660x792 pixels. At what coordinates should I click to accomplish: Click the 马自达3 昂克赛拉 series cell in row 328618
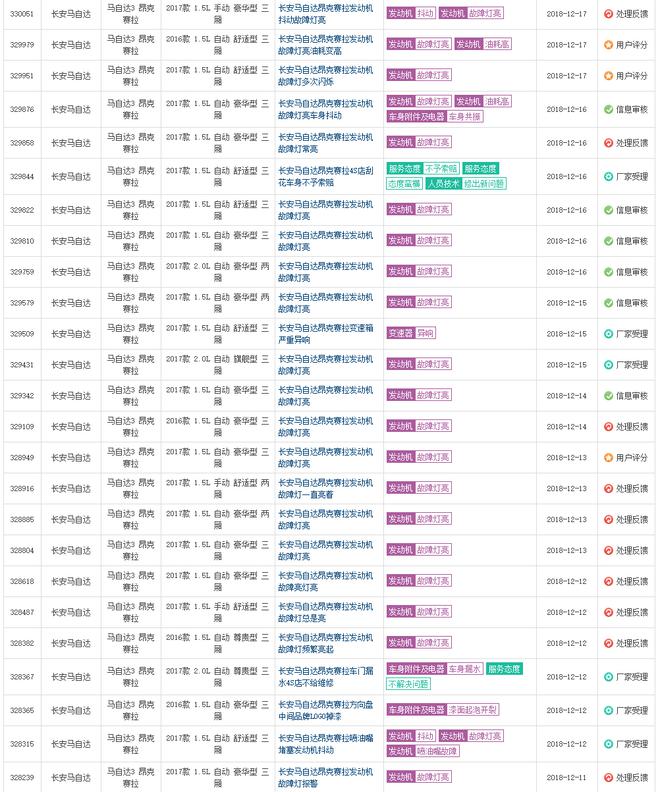pos(131,581)
